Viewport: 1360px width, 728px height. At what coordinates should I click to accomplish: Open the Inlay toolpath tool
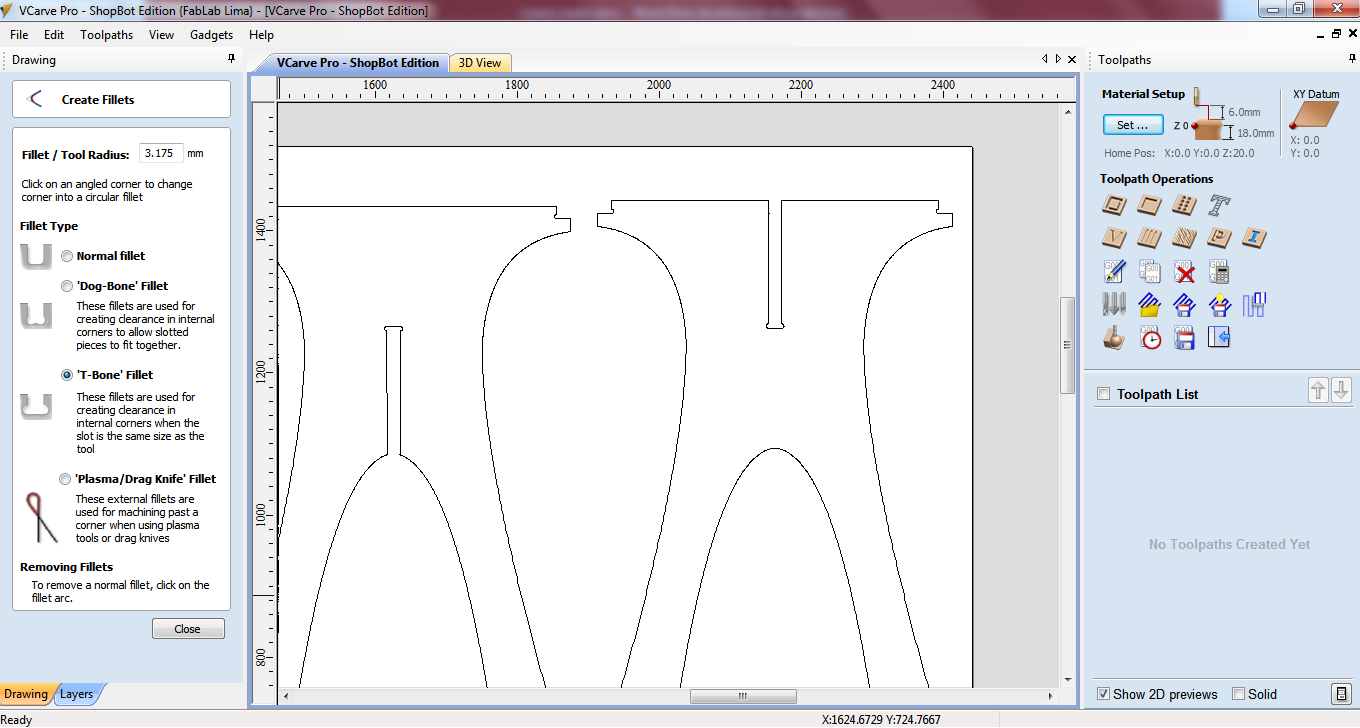click(1254, 238)
